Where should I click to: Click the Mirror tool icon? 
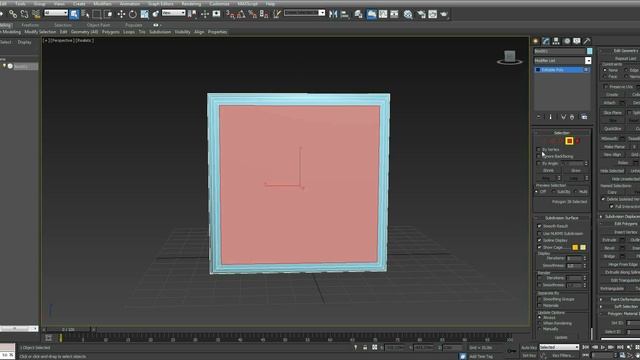(333, 14)
